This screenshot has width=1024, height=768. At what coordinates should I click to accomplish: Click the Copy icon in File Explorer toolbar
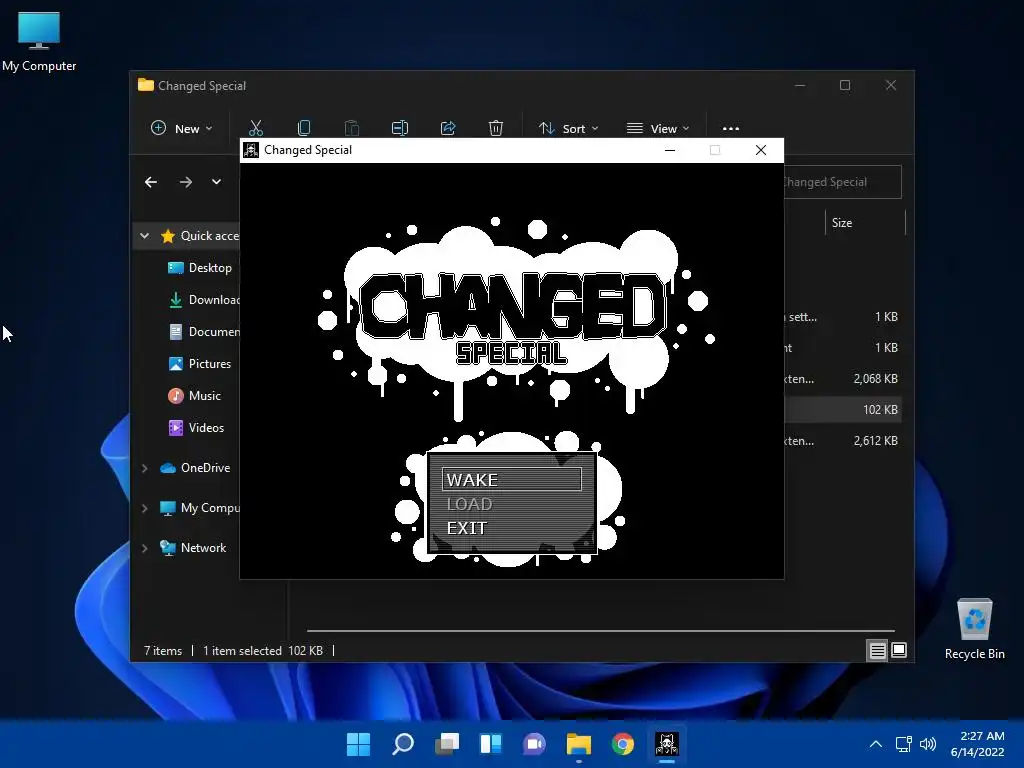pos(304,128)
